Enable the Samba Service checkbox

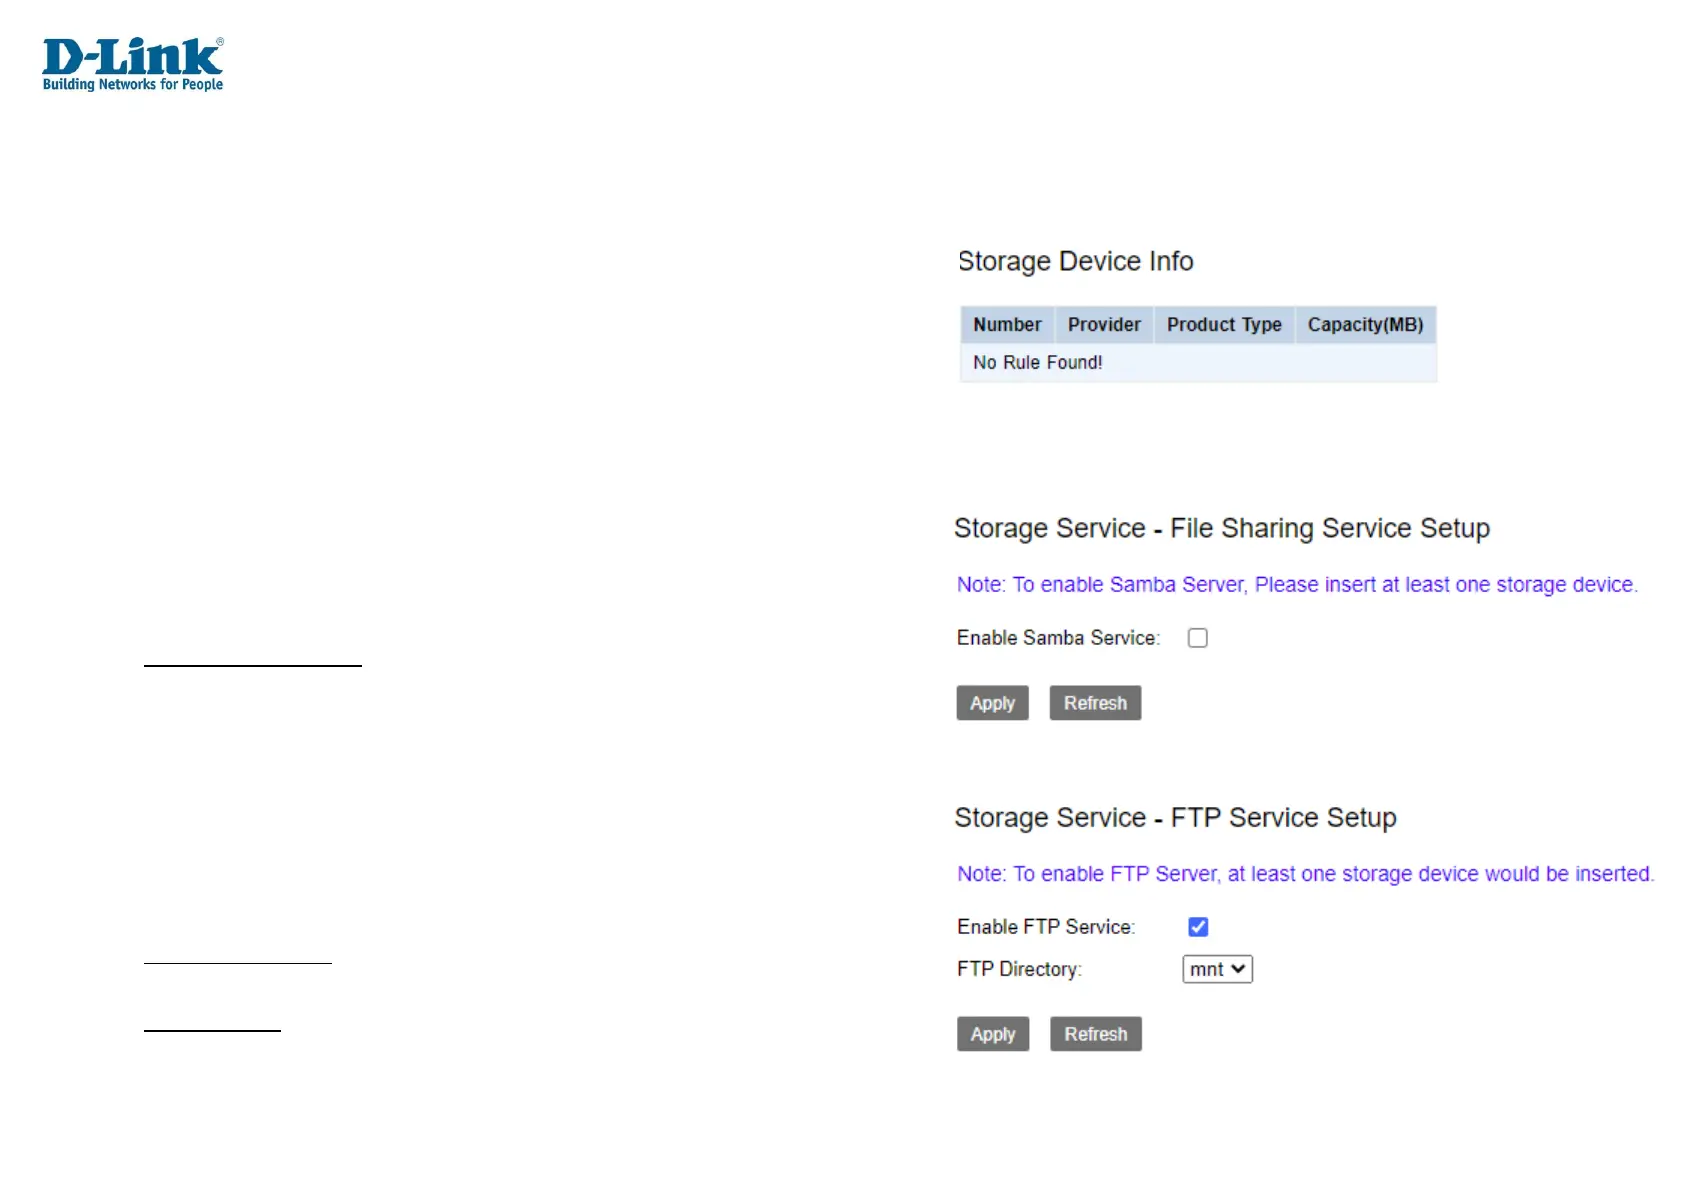(1197, 638)
